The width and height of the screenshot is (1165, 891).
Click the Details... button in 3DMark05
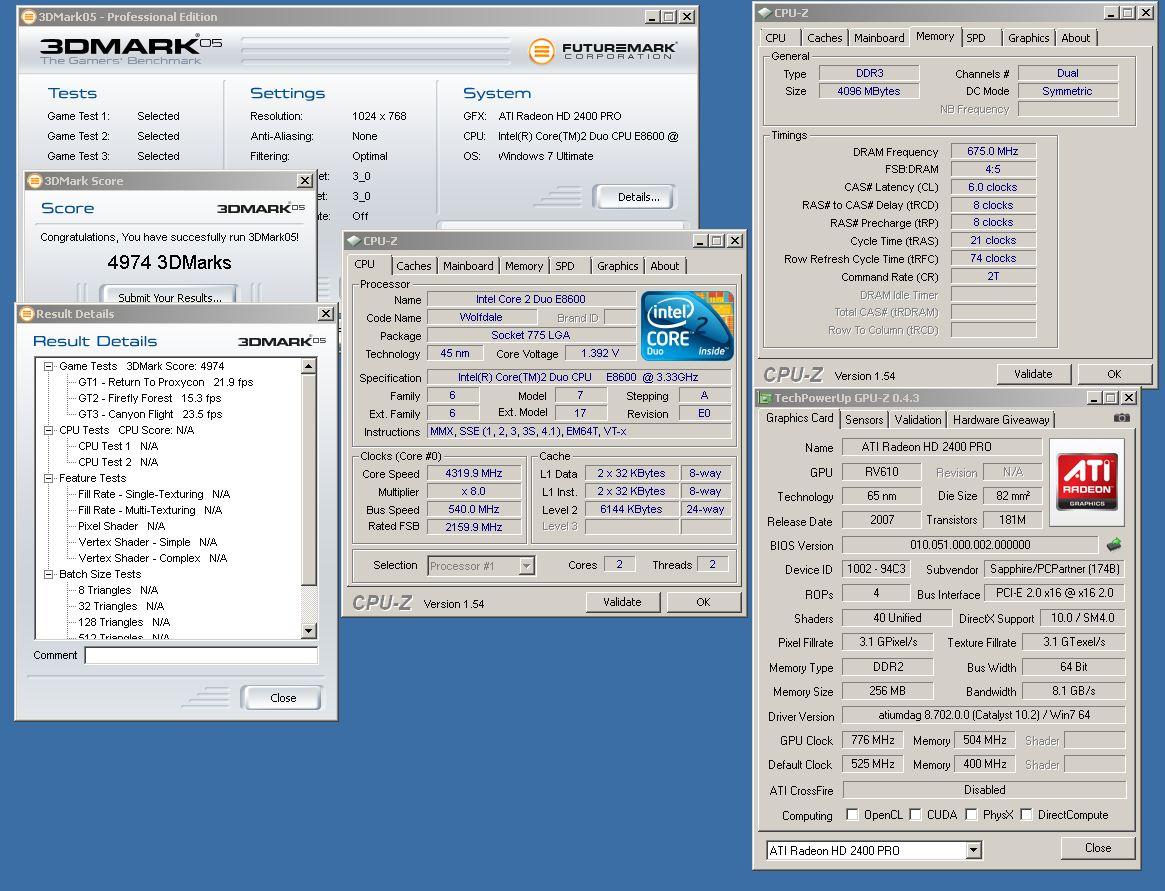click(637, 197)
